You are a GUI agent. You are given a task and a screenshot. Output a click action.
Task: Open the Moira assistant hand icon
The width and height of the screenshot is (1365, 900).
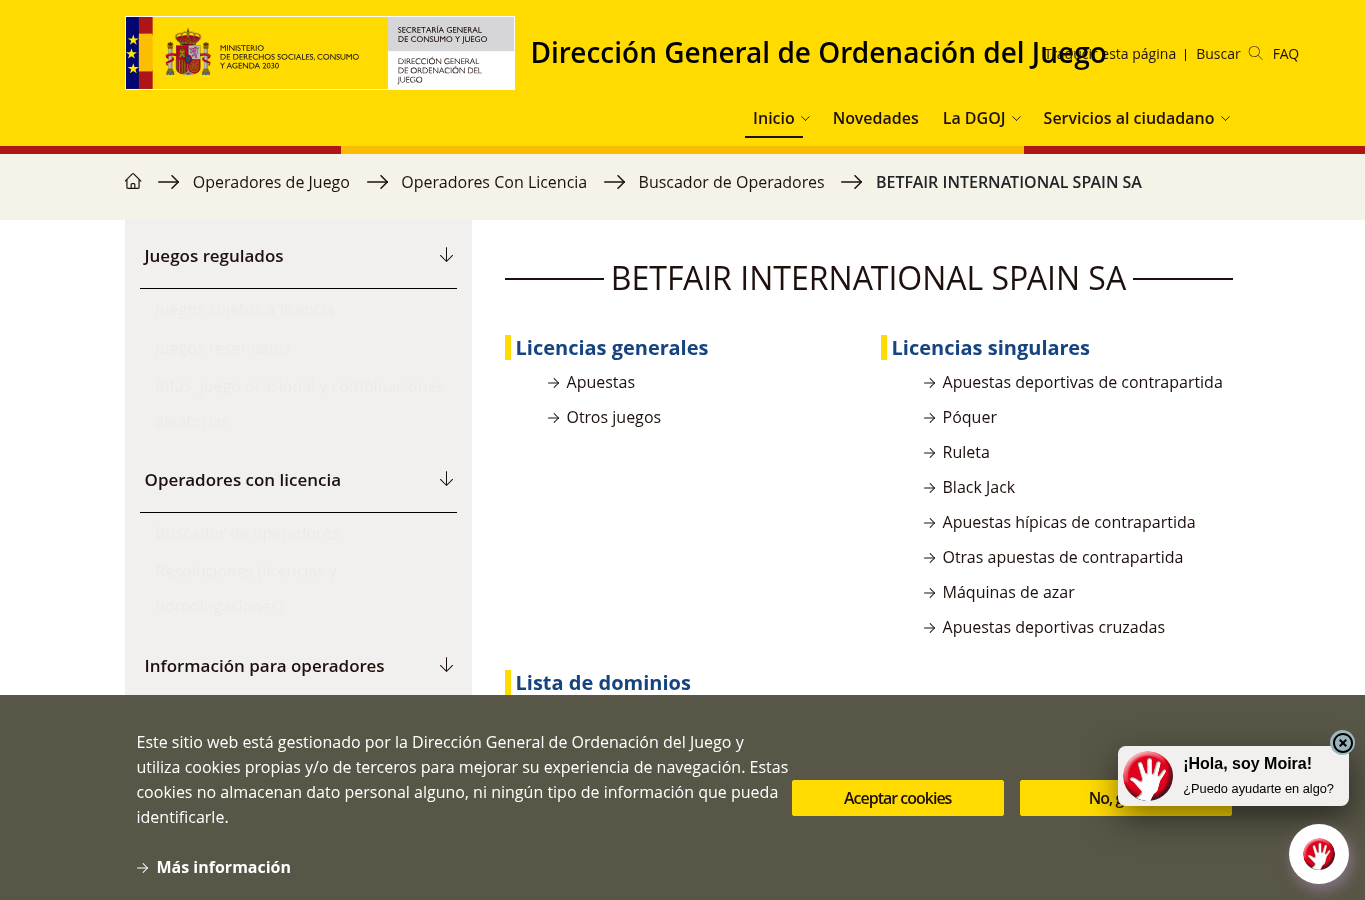click(x=1318, y=854)
